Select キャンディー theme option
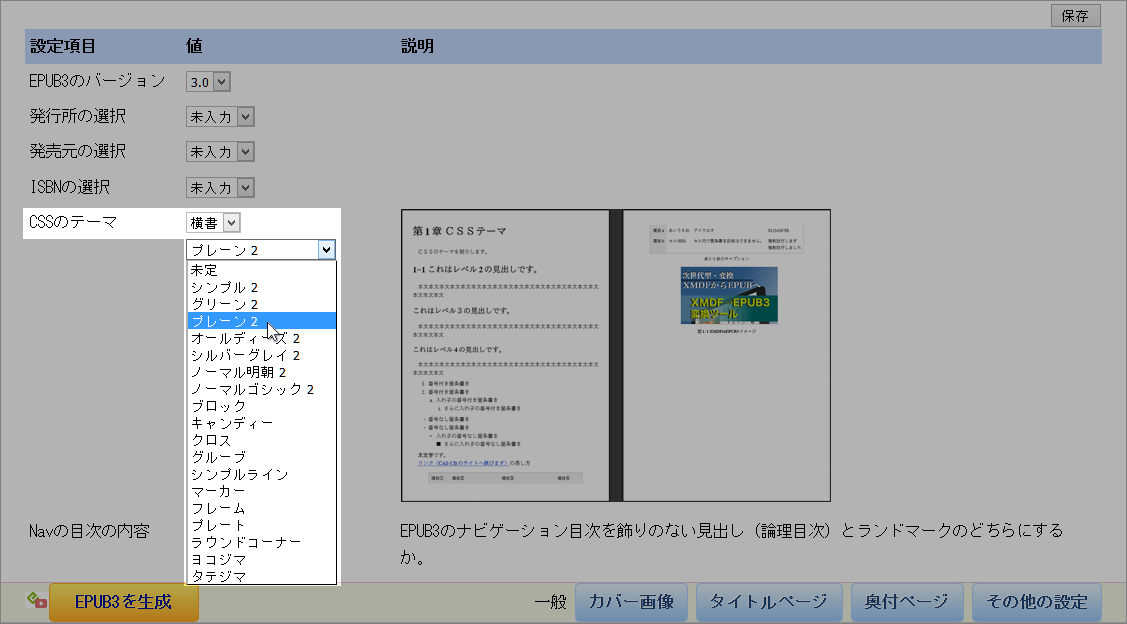This screenshot has width=1127, height=624. [x=261, y=423]
